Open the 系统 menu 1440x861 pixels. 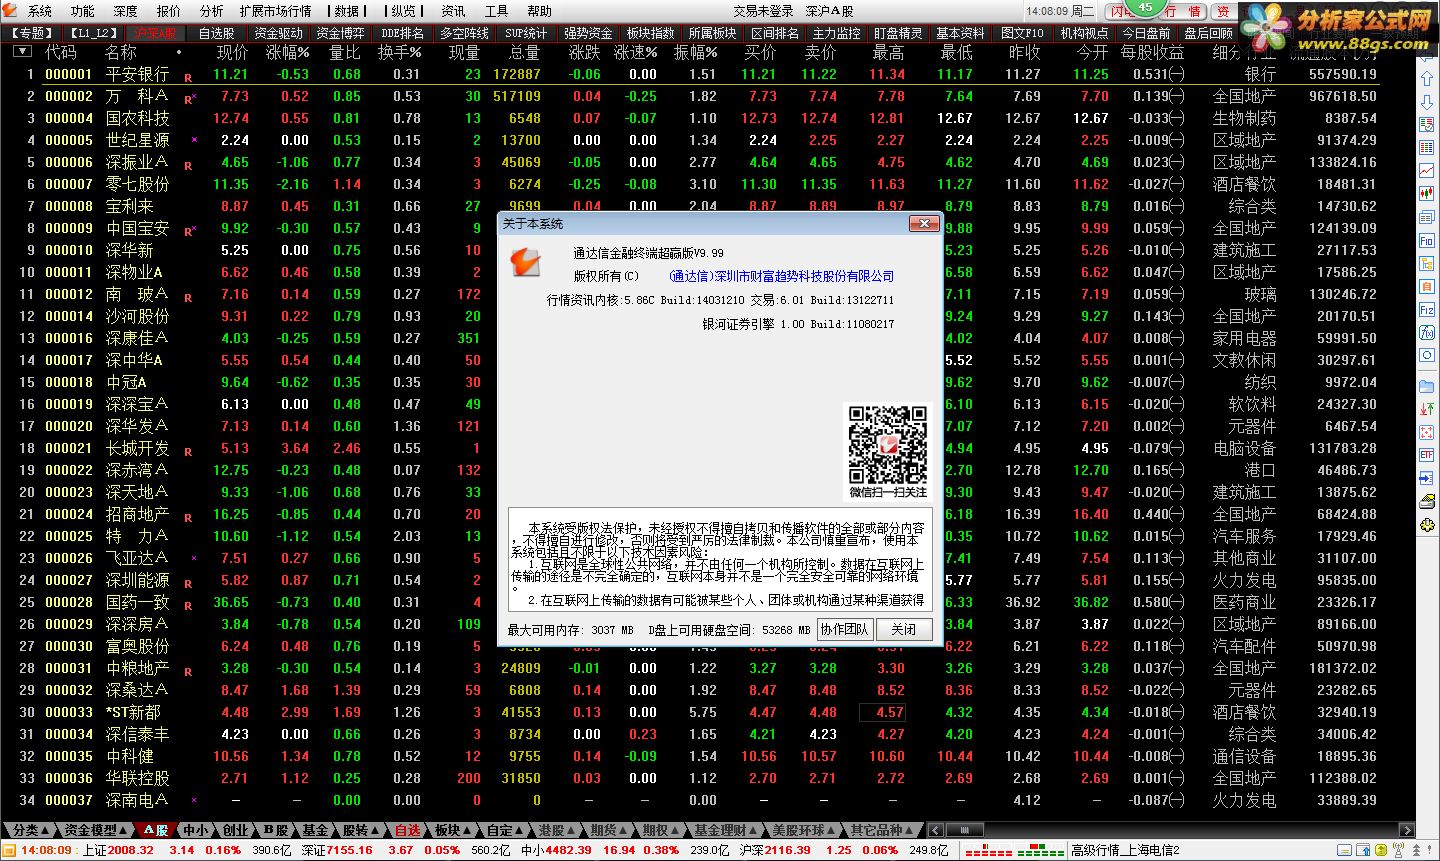click(x=40, y=11)
